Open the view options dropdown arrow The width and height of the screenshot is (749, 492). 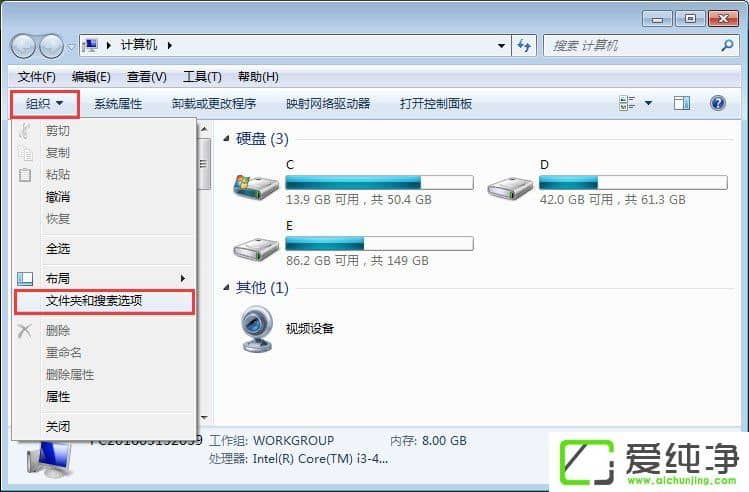(x=648, y=103)
